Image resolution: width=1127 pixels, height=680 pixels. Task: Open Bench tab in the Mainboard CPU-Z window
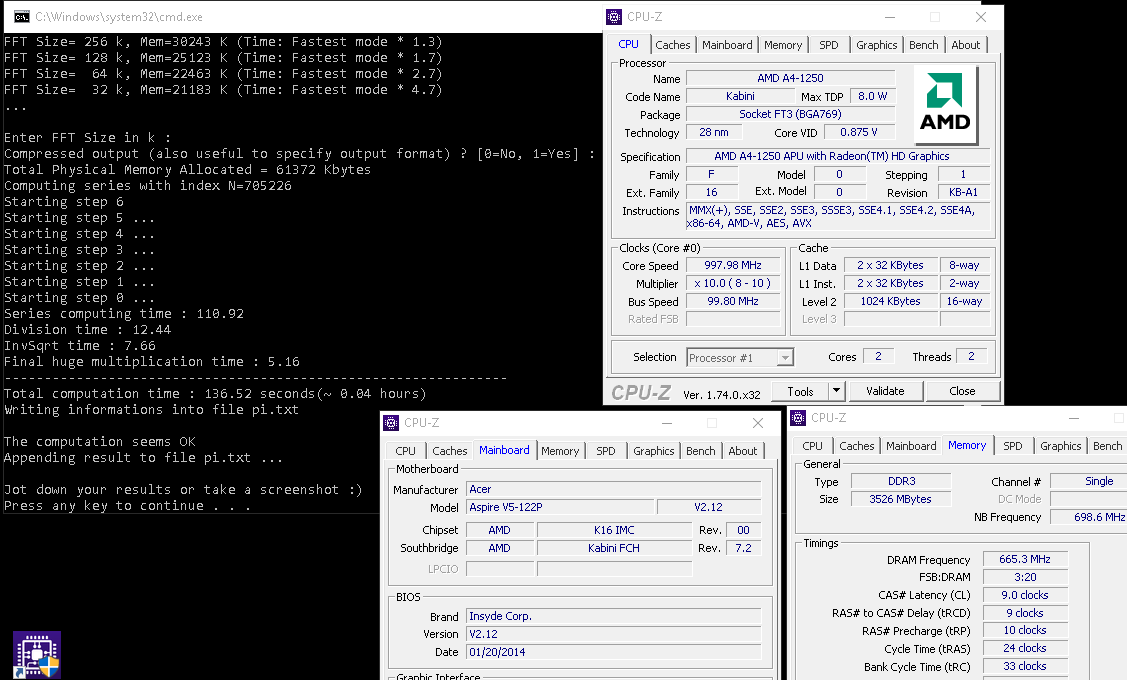pos(701,451)
